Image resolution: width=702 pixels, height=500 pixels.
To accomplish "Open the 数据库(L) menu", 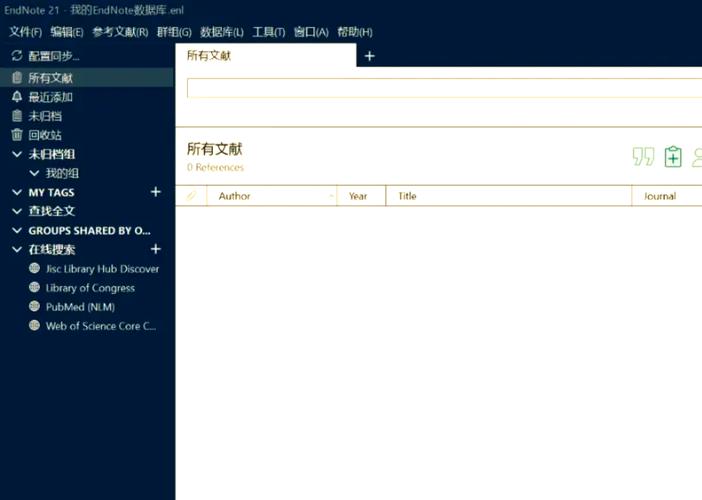I will pyautogui.click(x=222, y=32).
